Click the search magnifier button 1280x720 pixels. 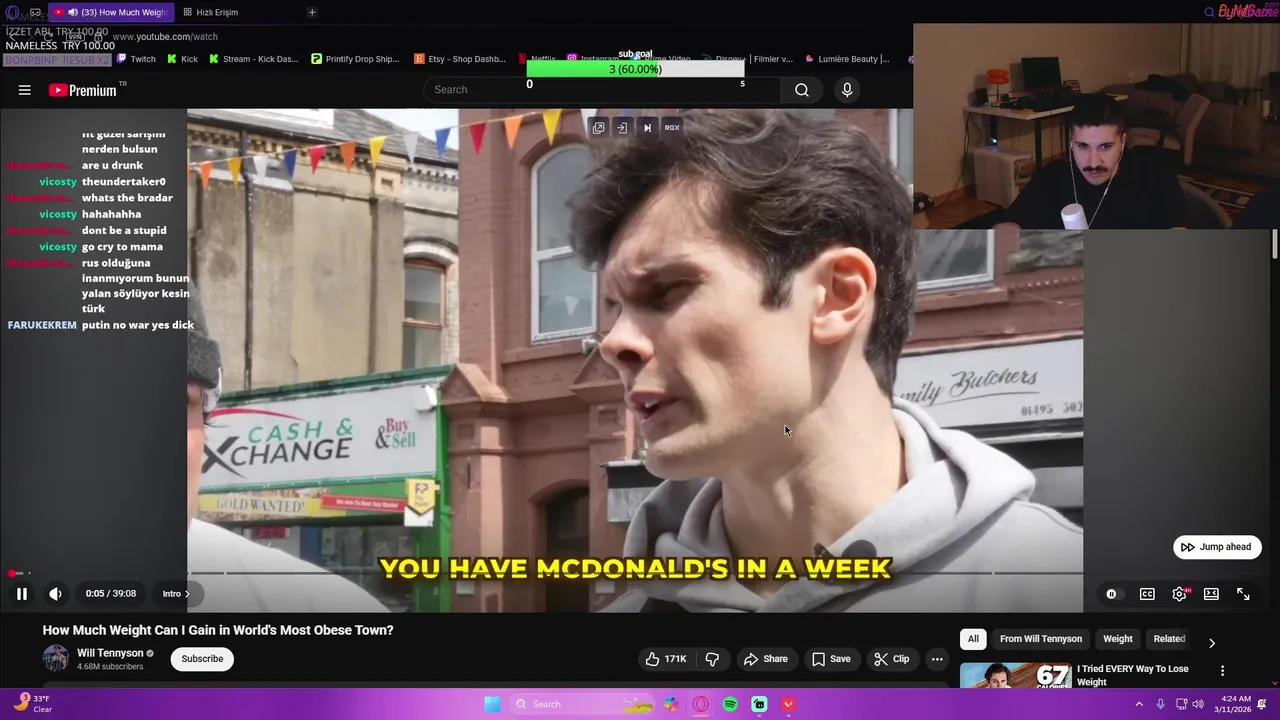coord(801,90)
